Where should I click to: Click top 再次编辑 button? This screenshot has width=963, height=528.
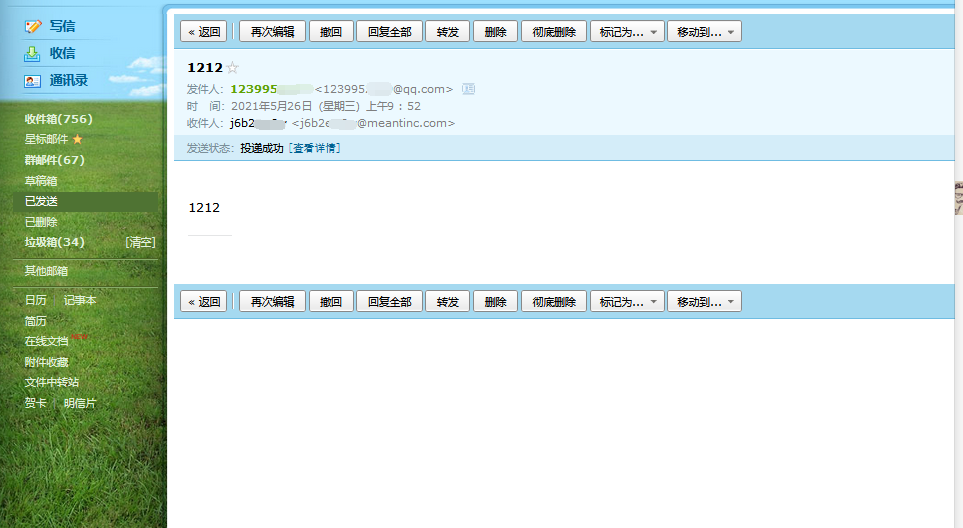273,32
